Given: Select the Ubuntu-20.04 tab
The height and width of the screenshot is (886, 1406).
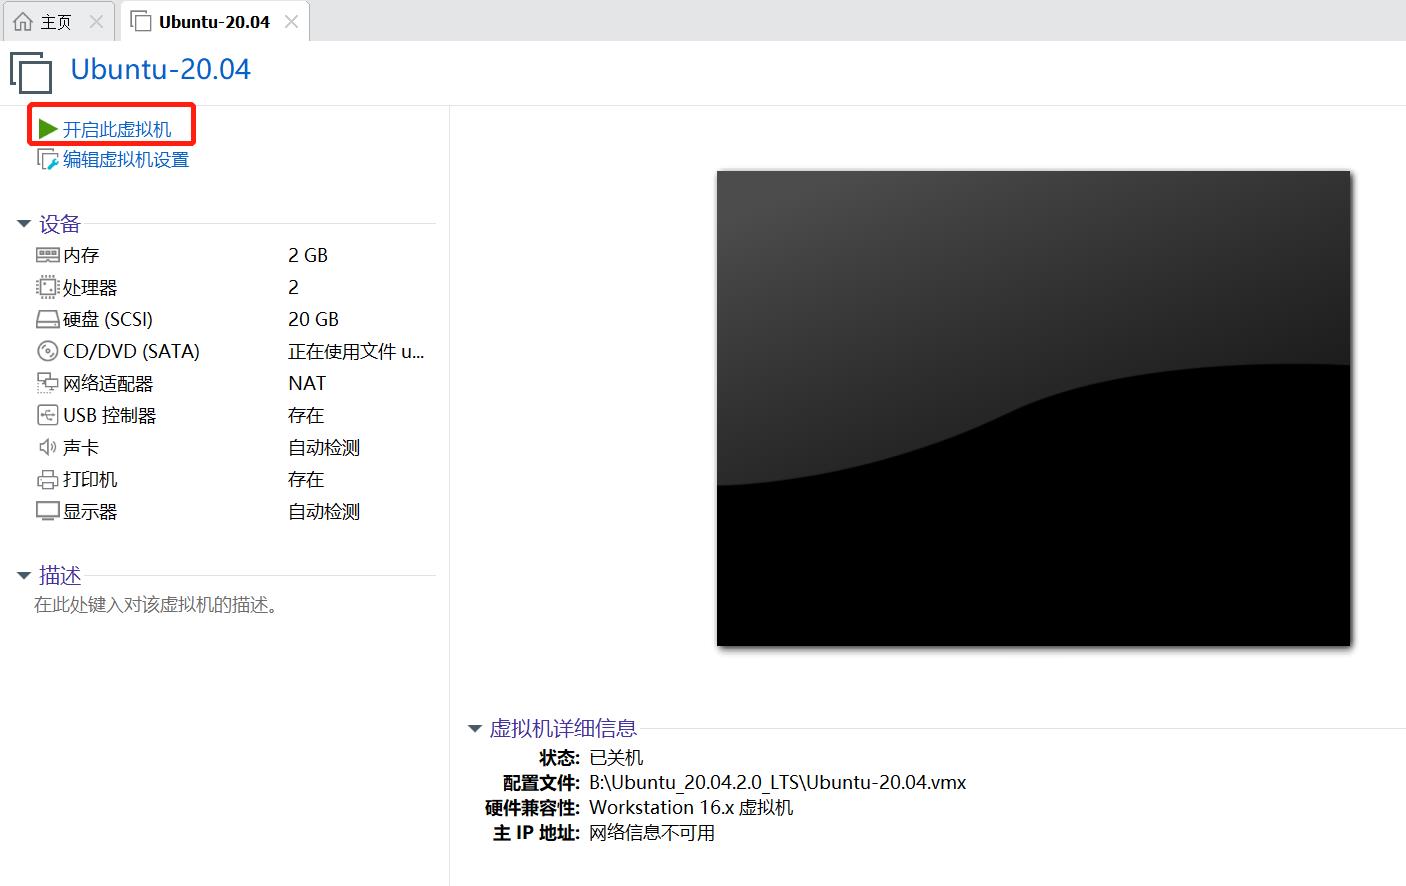Looking at the screenshot, I should coord(214,21).
